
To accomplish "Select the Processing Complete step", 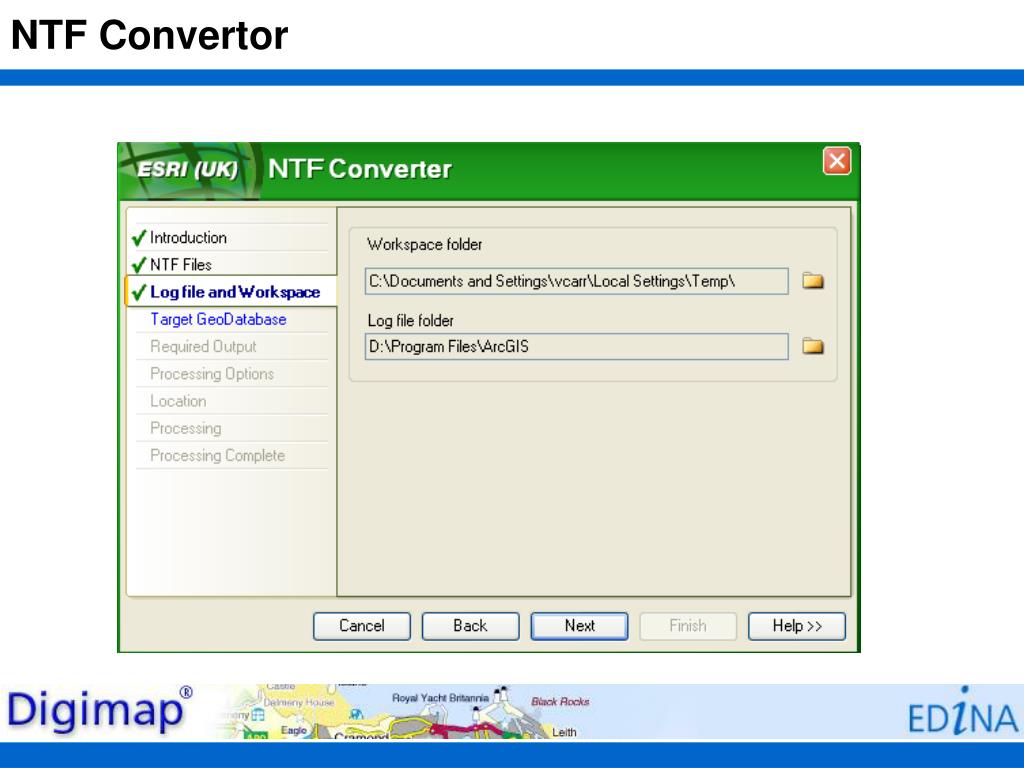I will 217,455.
